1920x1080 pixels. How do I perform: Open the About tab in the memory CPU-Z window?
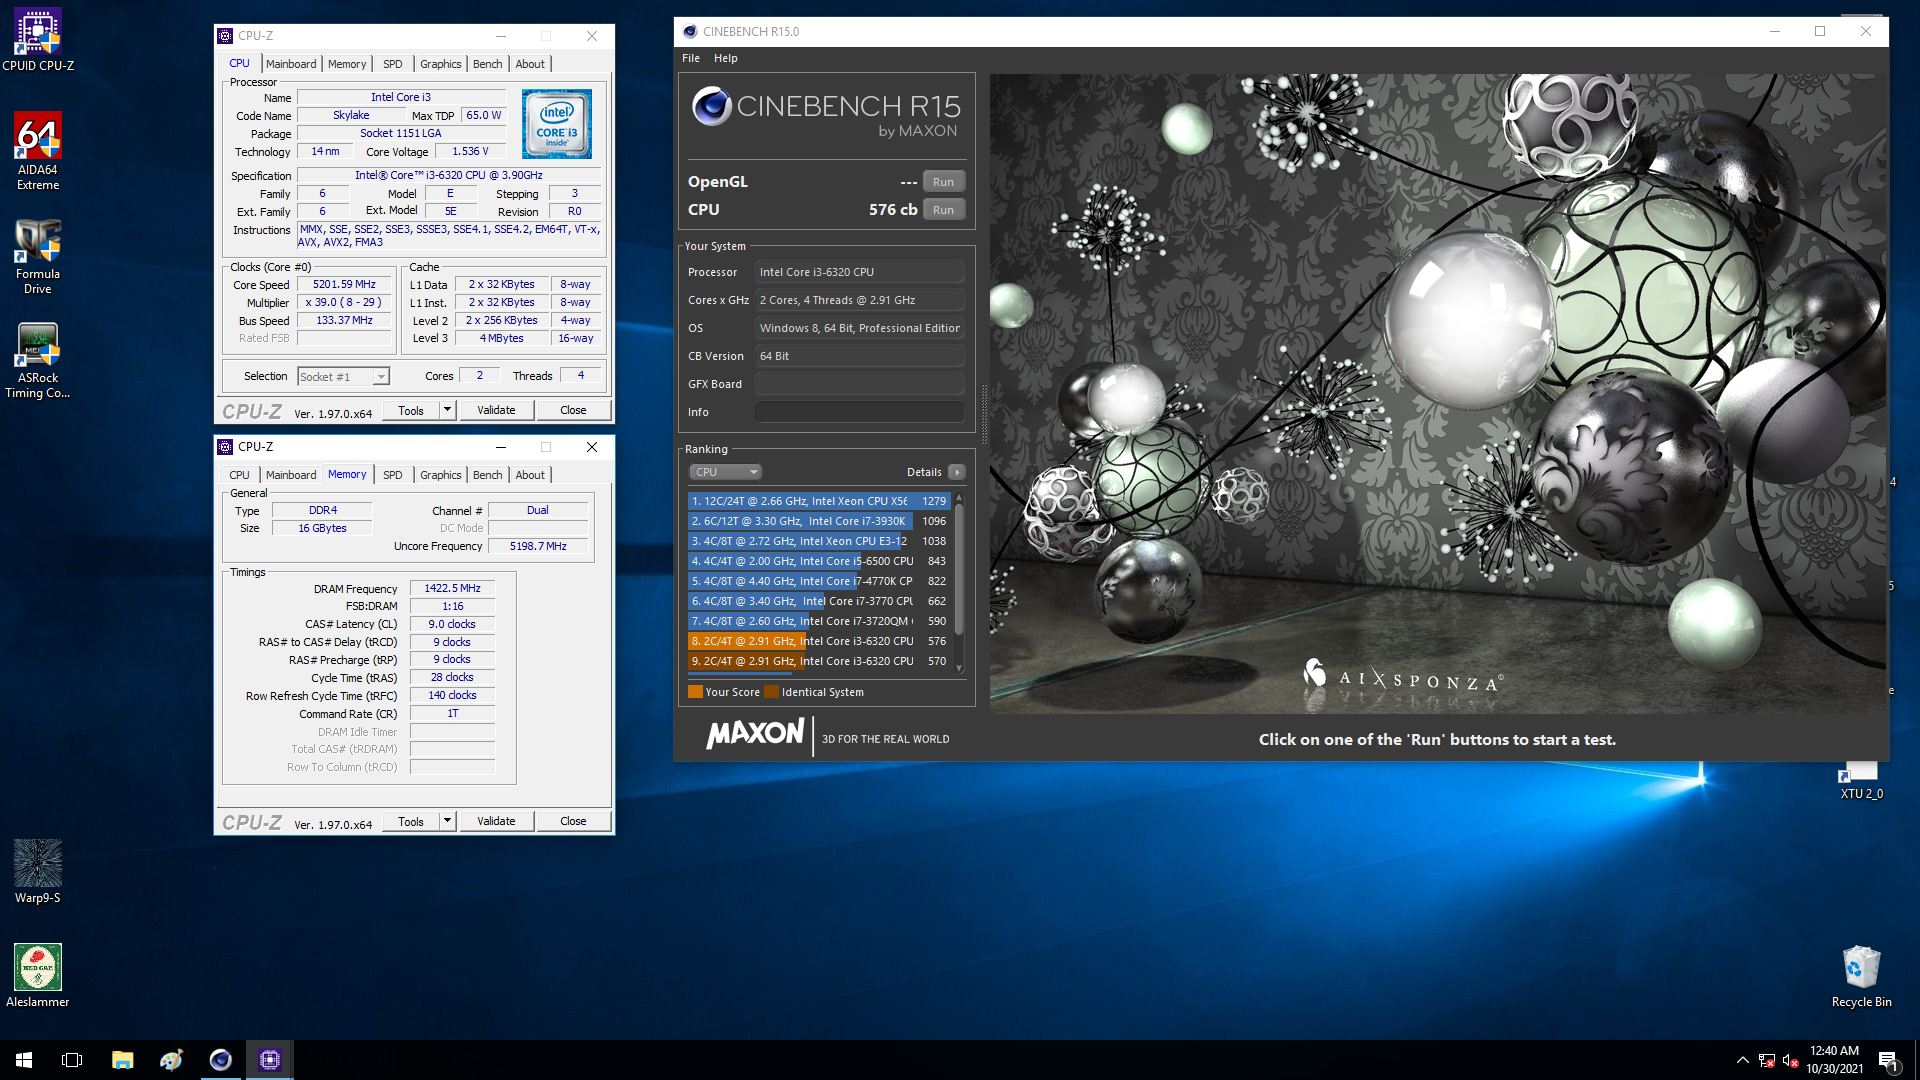(x=530, y=475)
